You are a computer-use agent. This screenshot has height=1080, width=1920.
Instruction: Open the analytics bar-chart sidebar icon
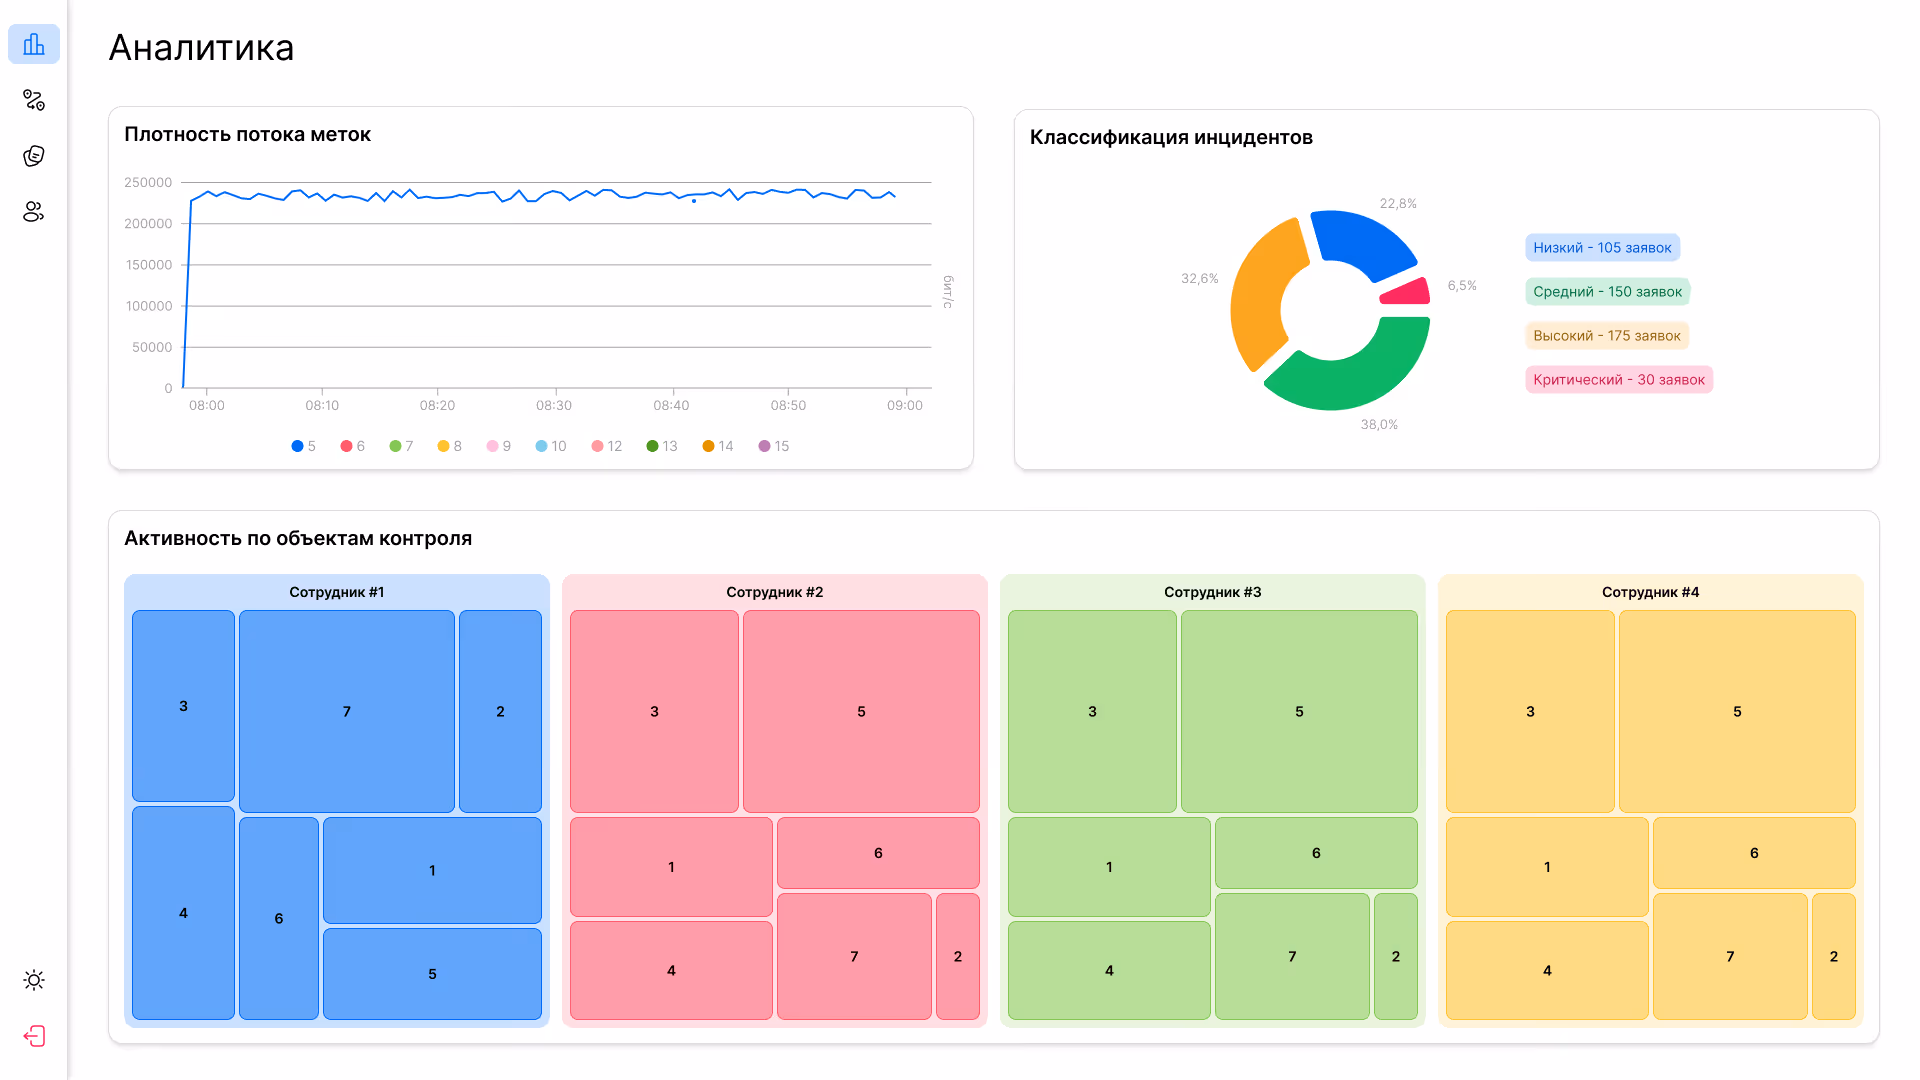[34, 44]
